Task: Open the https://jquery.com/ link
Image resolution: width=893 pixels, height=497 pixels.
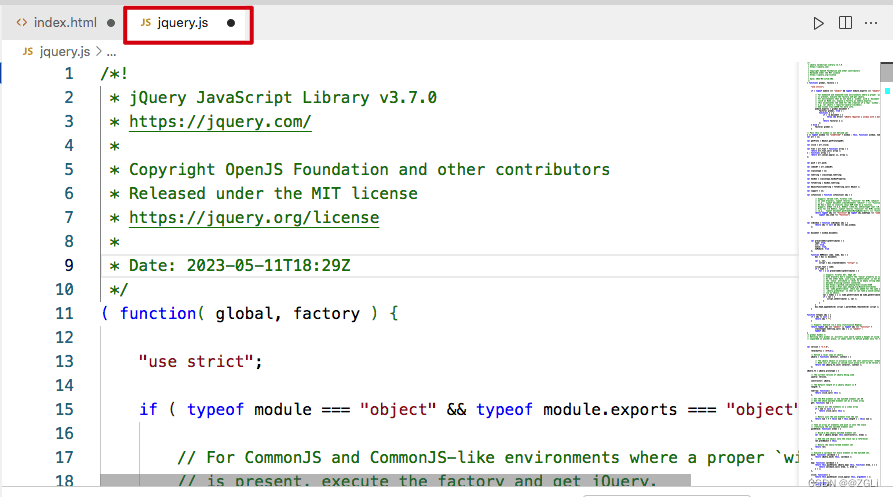Action: (x=220, y=122)
